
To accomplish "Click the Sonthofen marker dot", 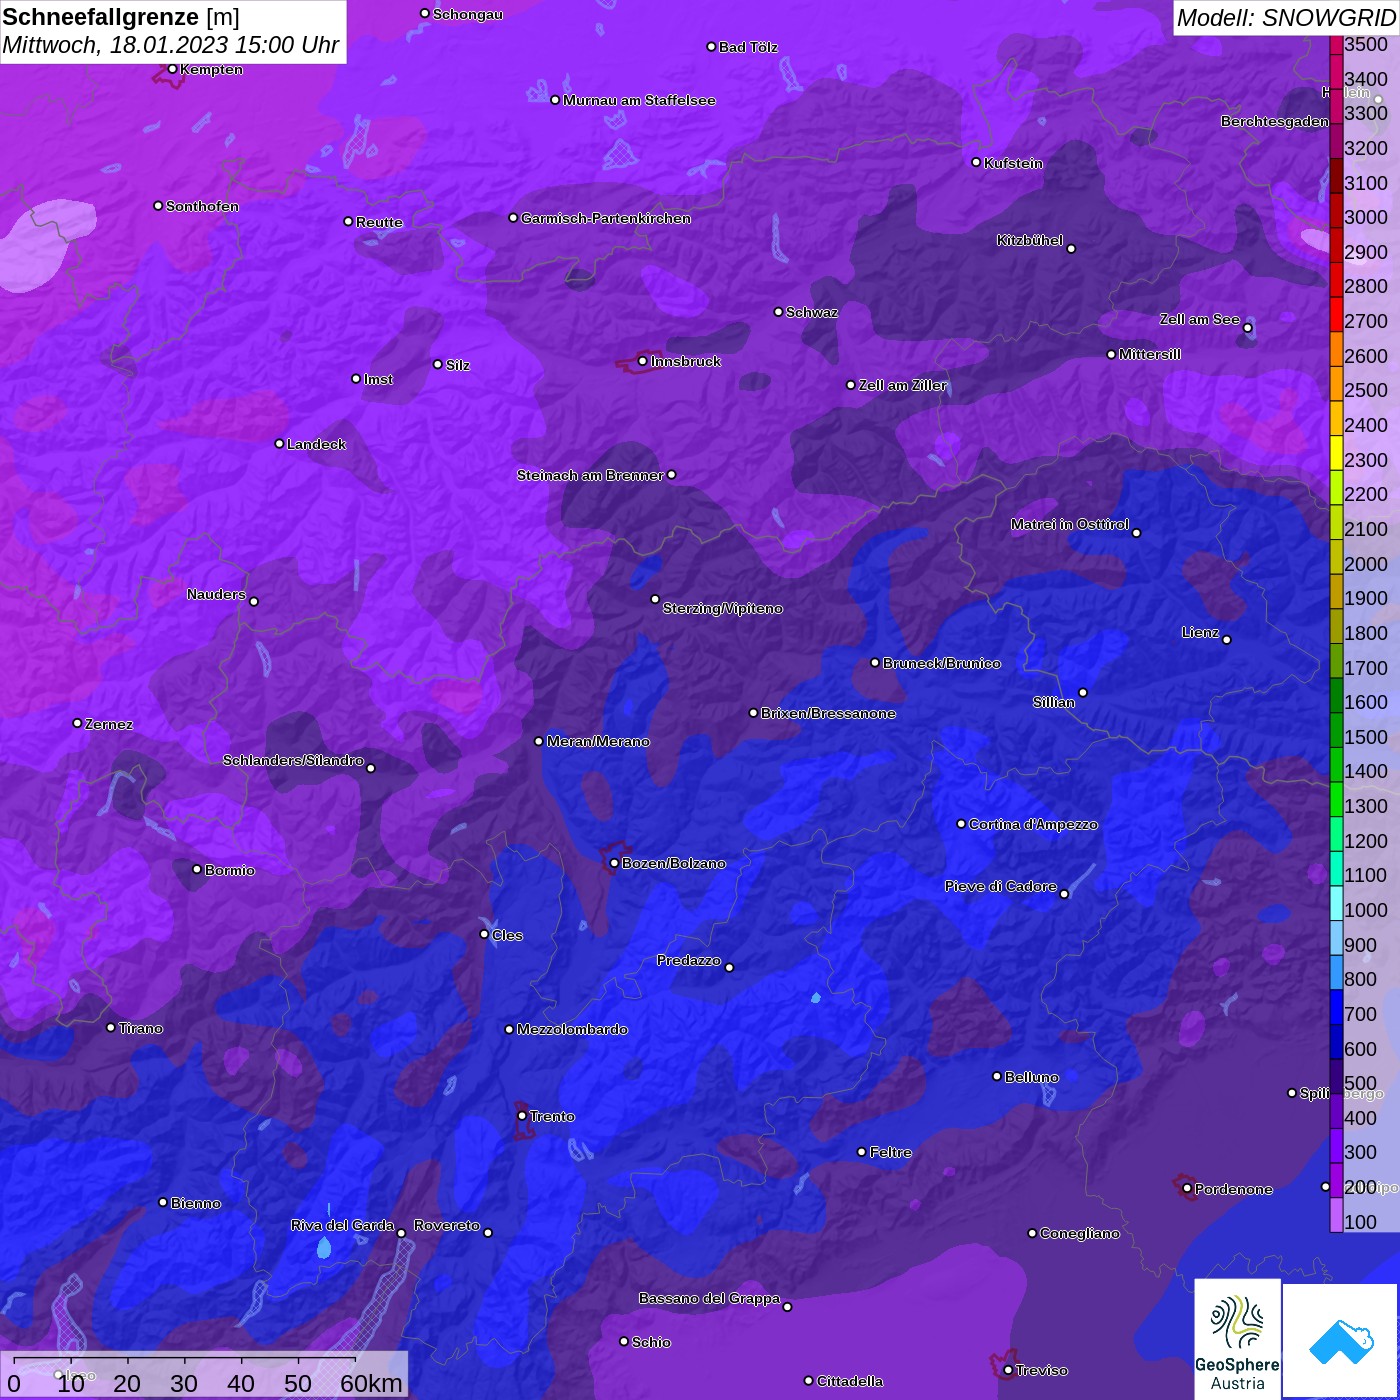I will point(158,206).
